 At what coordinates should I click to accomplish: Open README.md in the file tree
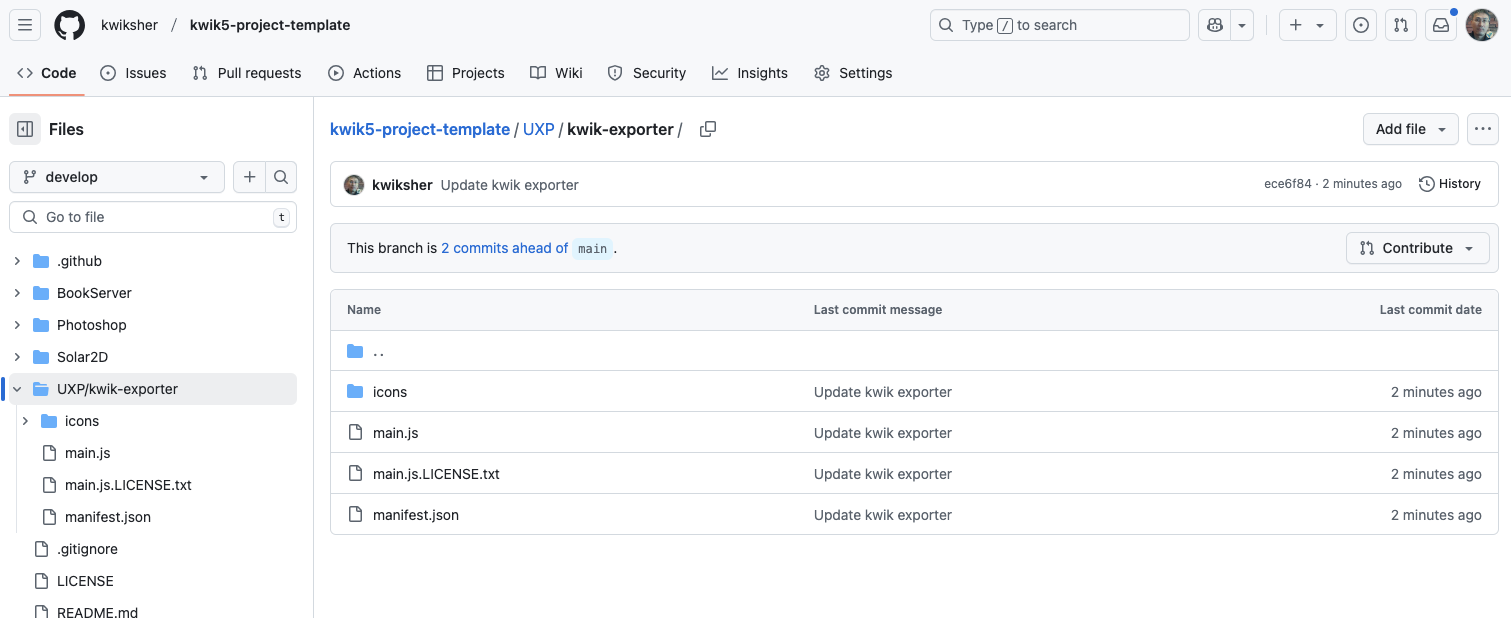97,612
